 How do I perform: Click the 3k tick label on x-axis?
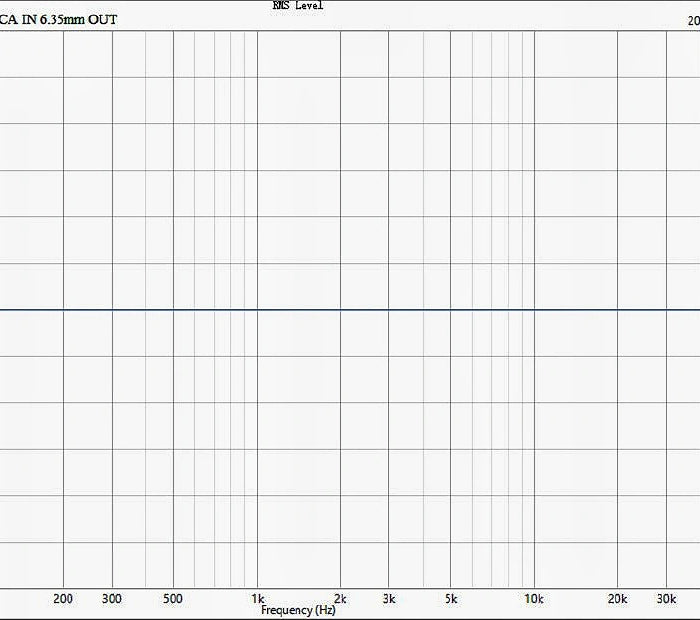(x=389, y=599)
